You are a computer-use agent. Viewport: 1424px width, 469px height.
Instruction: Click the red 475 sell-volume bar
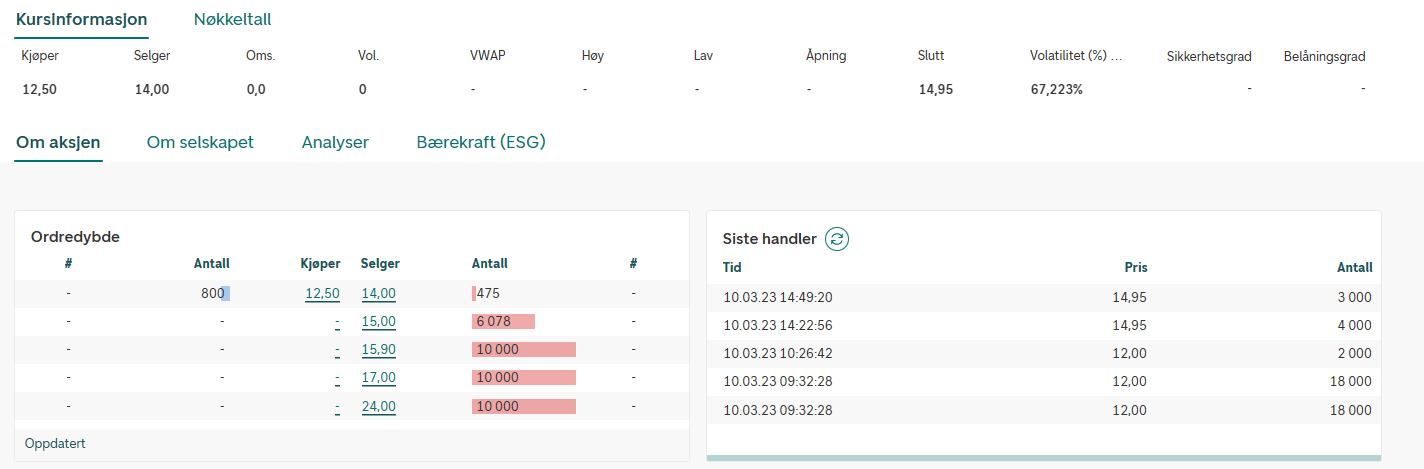pos(474,294)
